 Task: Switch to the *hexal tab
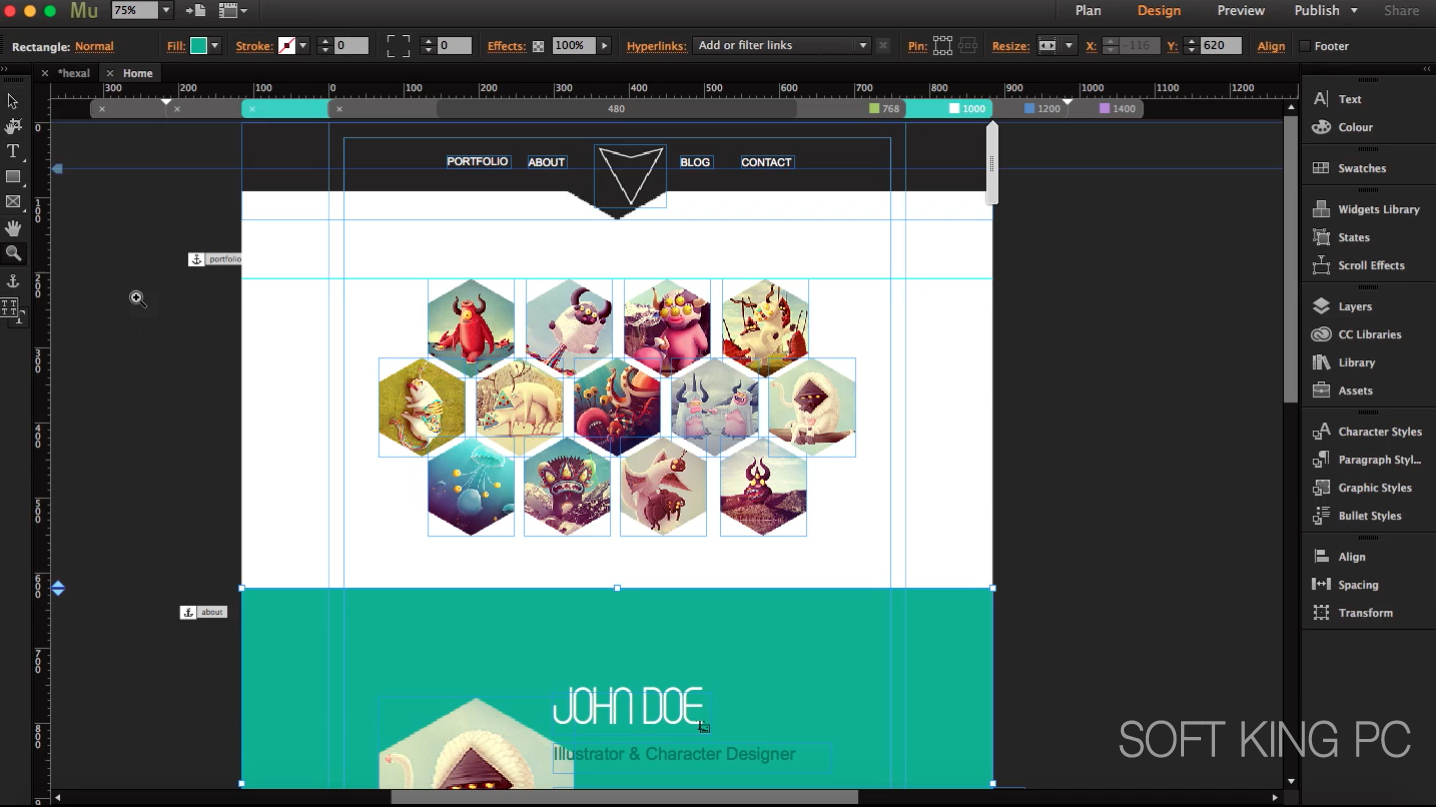74,73
